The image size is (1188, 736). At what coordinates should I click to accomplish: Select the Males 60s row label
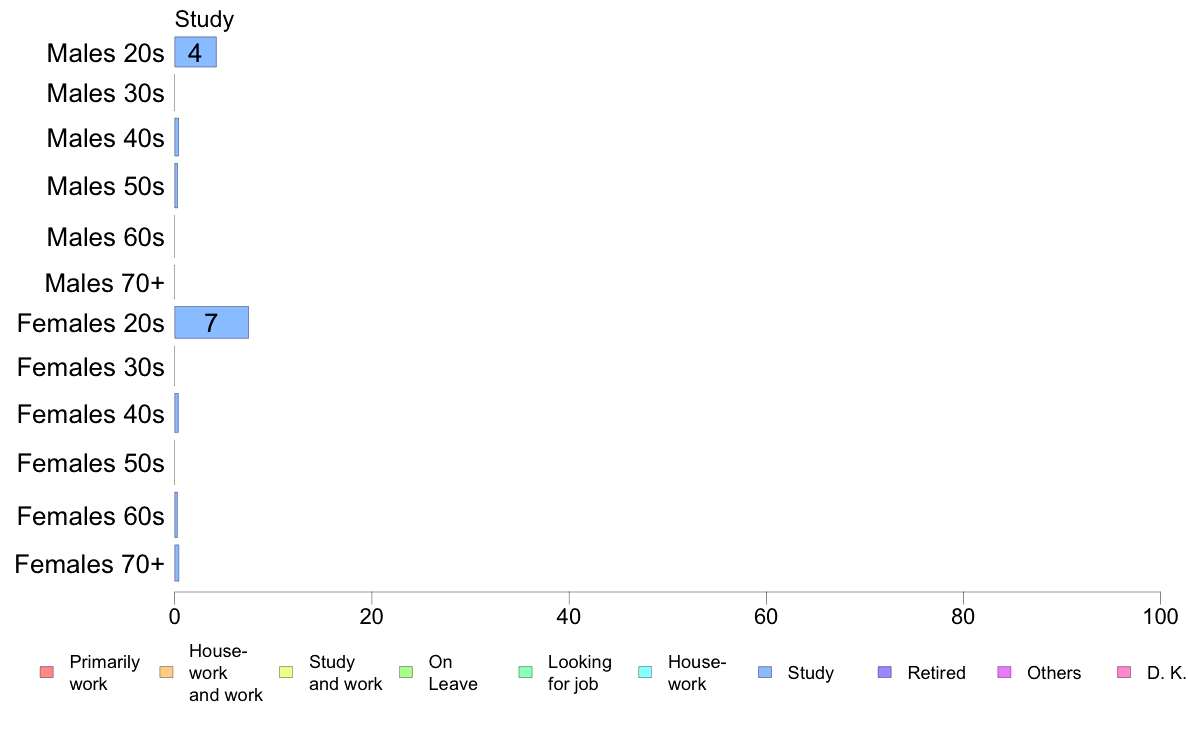click(105, 237)
